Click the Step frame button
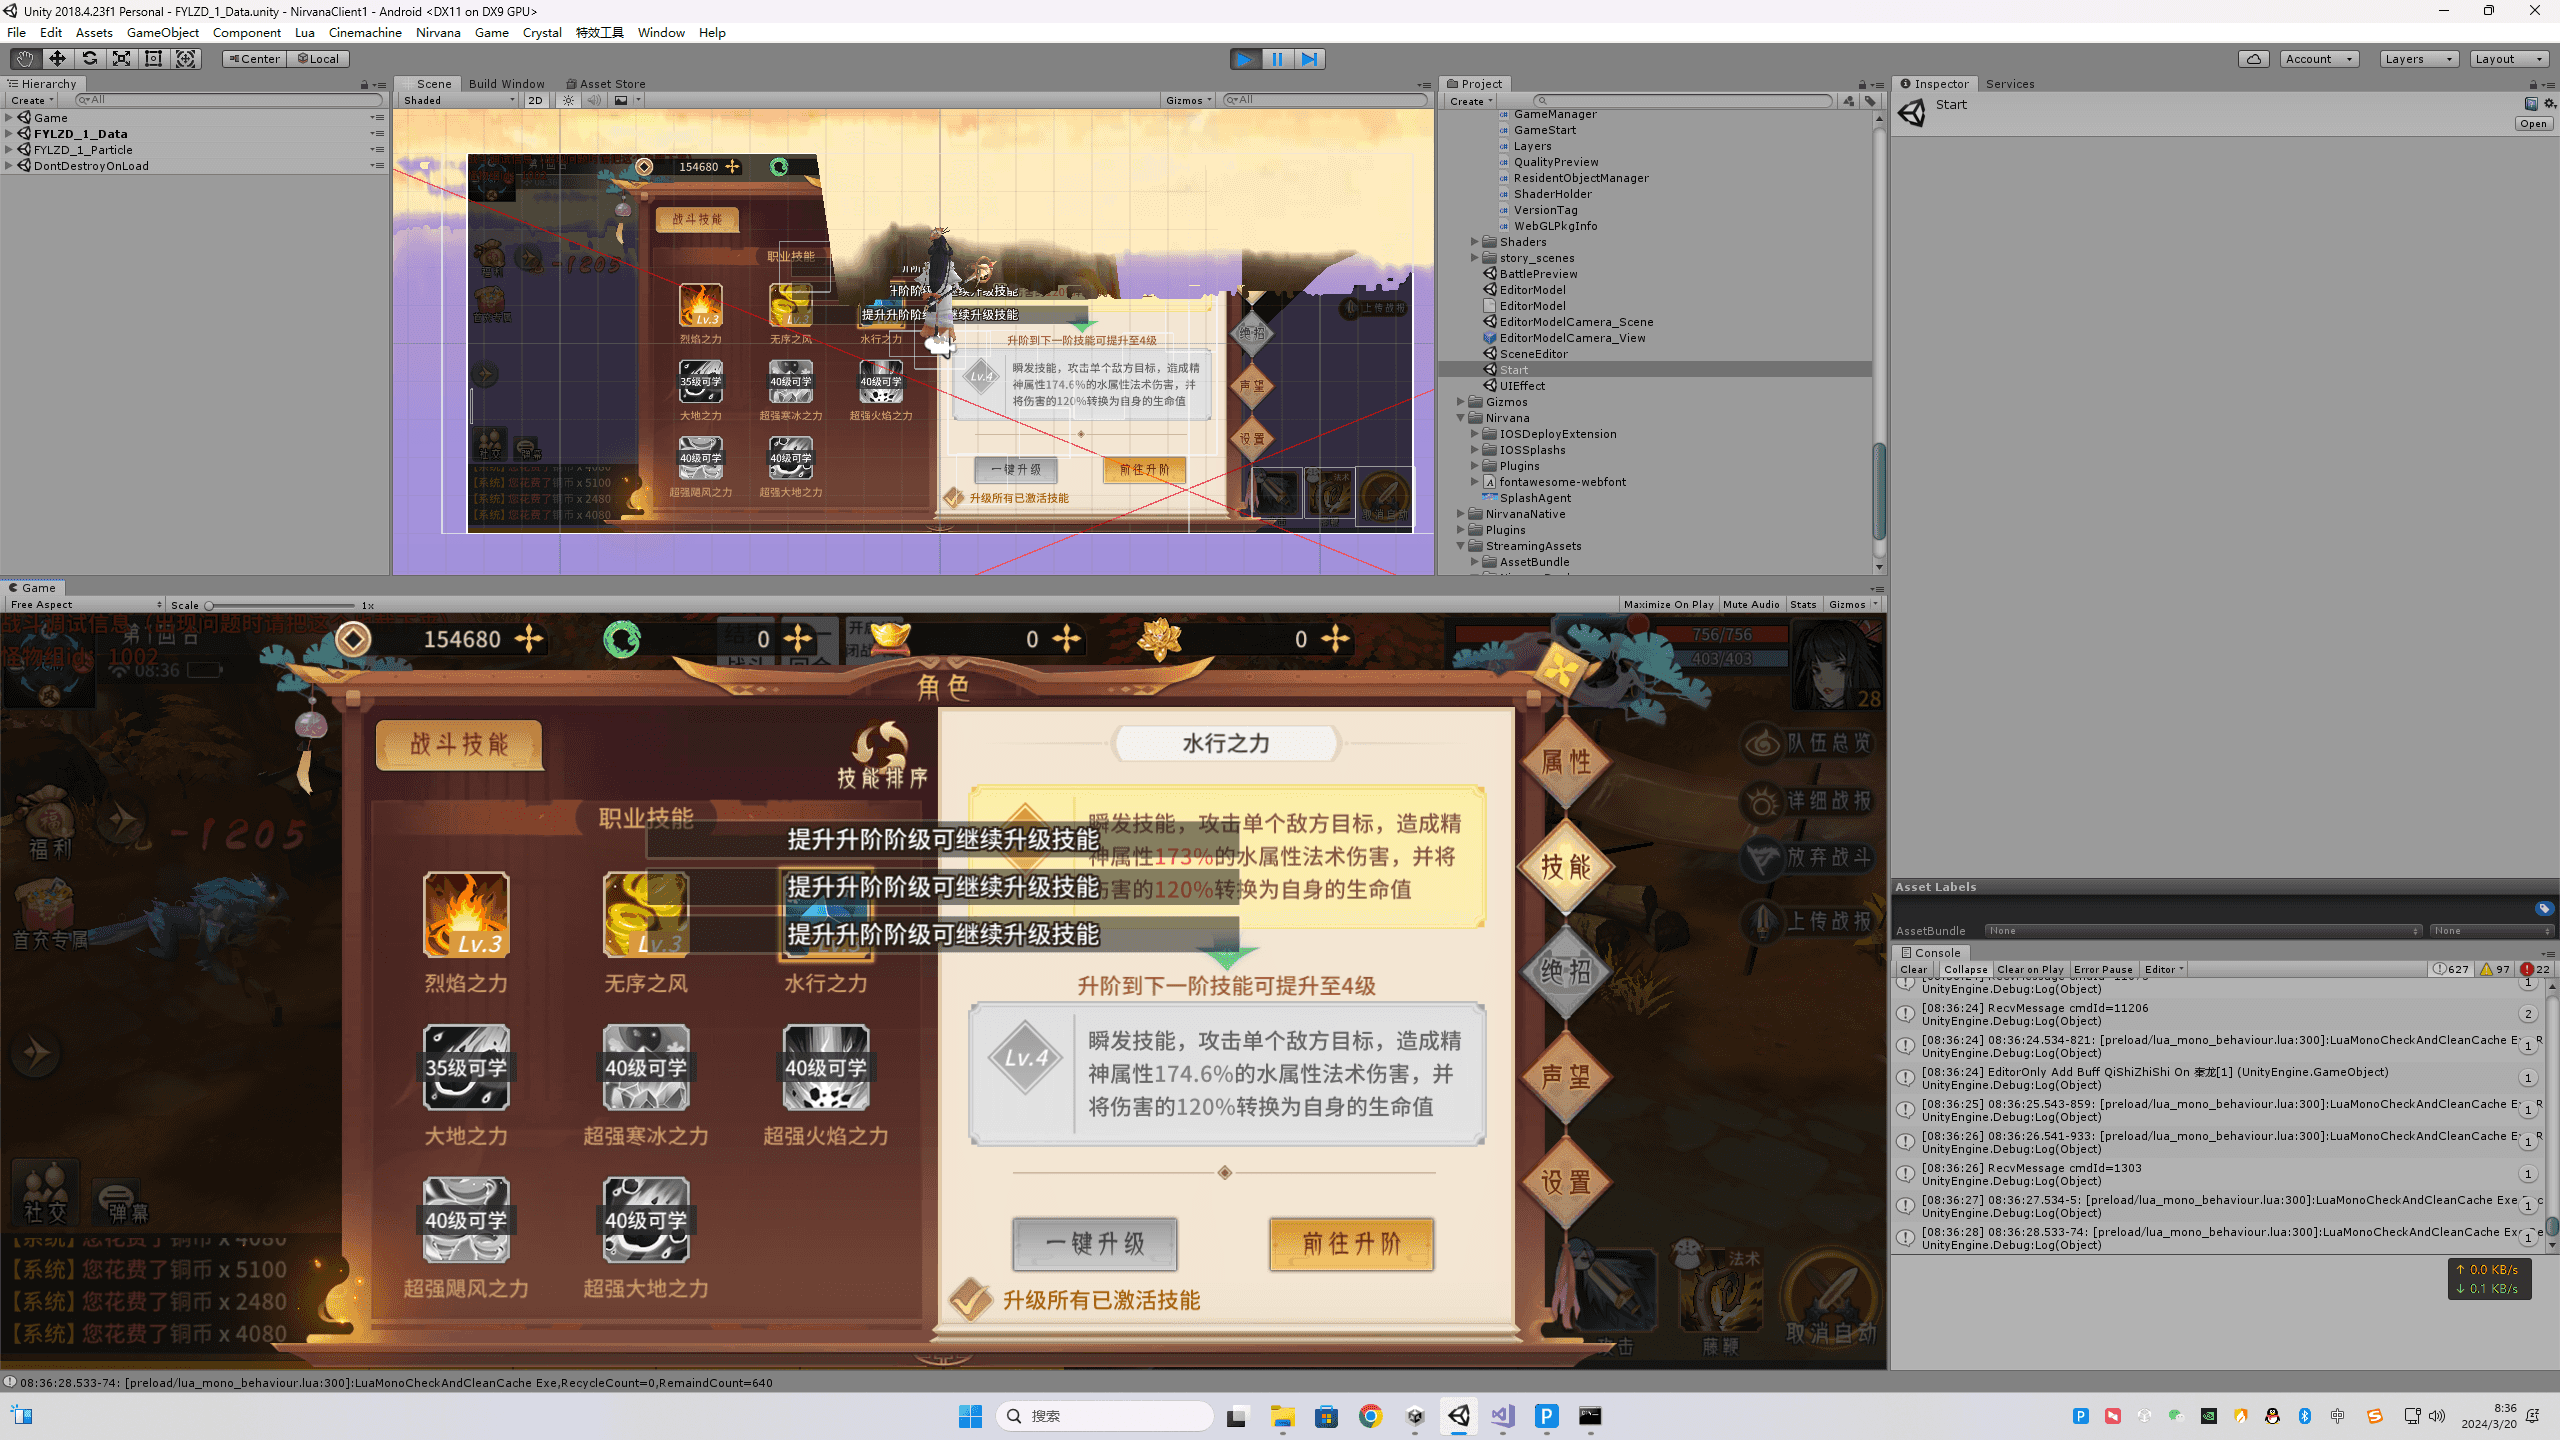Viewport: 2560px width, 1440px height. click(x=1309, y=59)
